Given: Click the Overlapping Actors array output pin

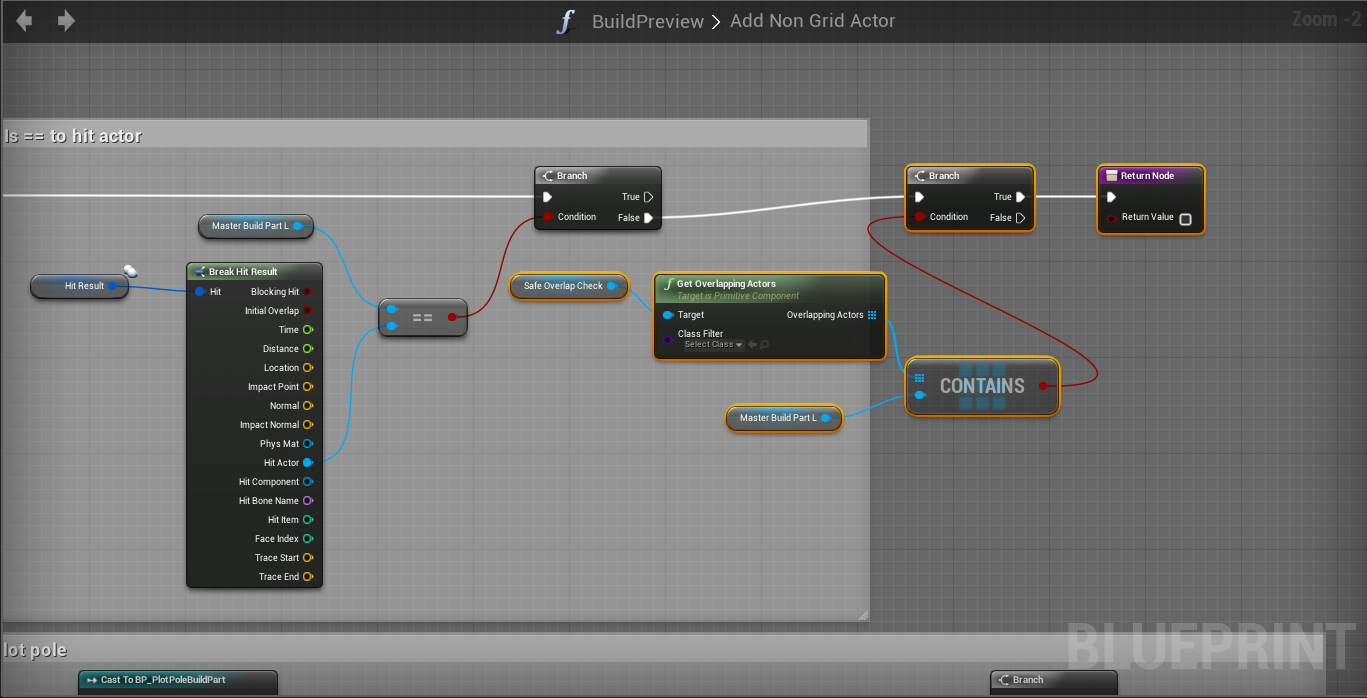Looking at the screenshot, I should (x=872, y=315).
